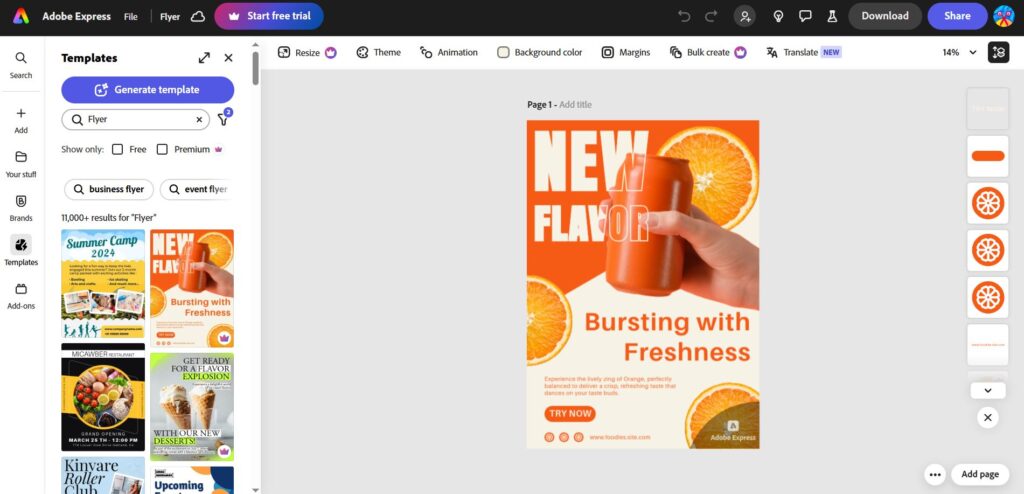Add a new page
This screenshot has width=1024, height=494.
(980, 474)
